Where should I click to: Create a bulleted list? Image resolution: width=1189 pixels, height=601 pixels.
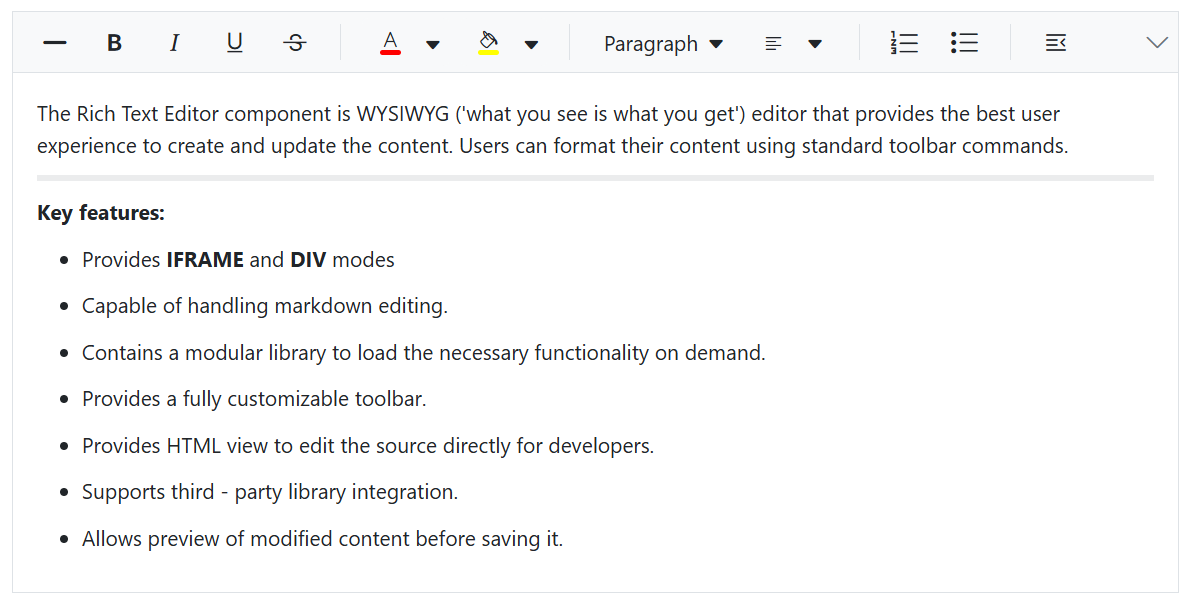pyautogui.click(x=964, y=42)
